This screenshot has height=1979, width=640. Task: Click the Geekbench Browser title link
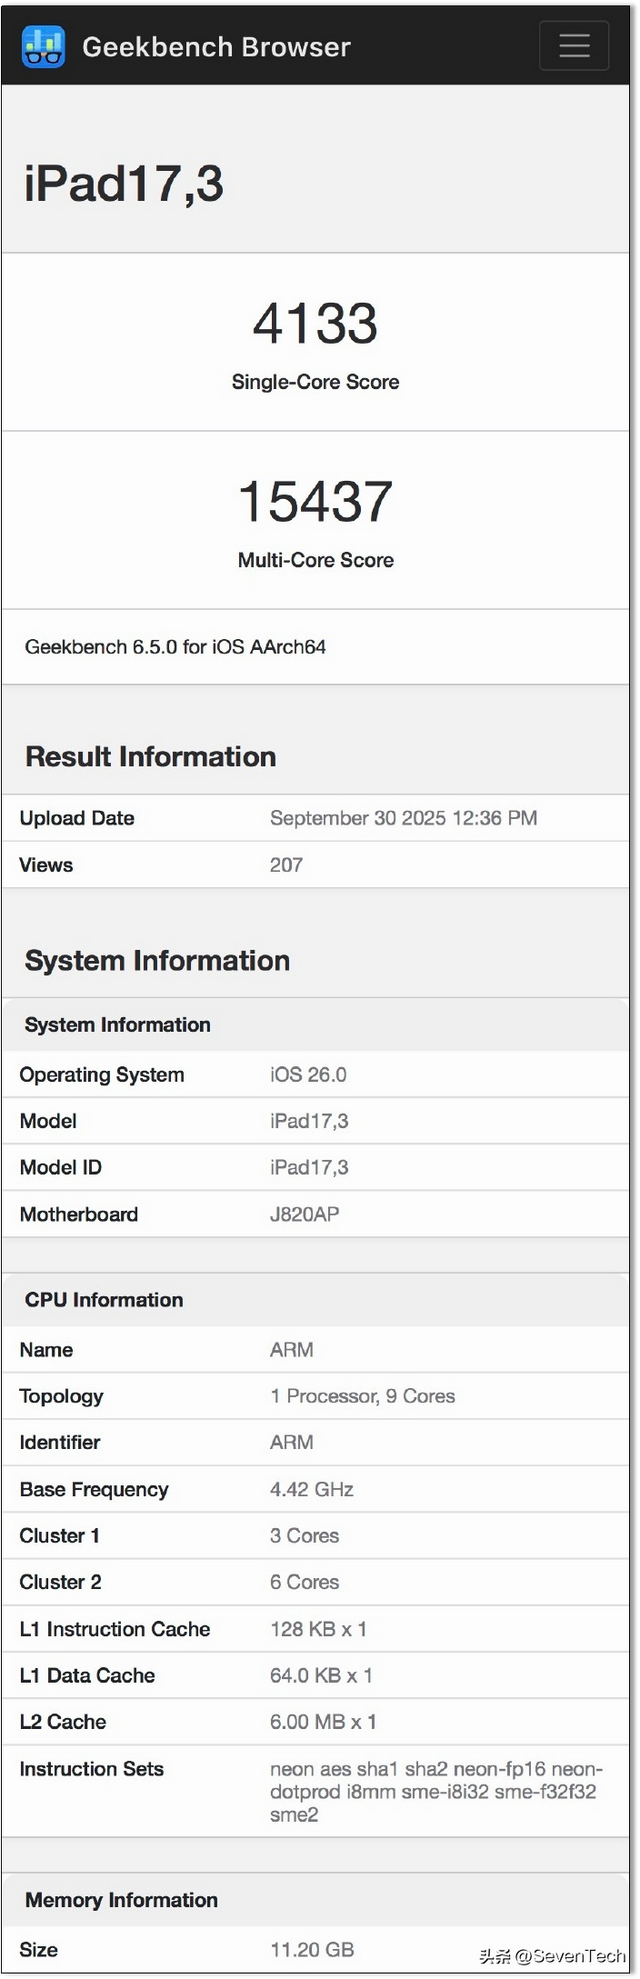pyautogui.click(x=216, y=47)
